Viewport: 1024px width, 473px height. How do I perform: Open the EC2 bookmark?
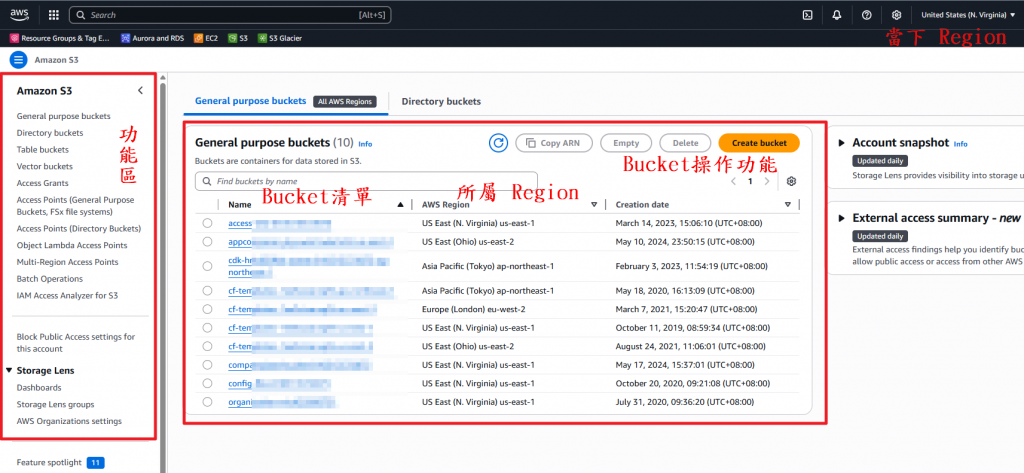pyautogui.click(x=206, y=38)
